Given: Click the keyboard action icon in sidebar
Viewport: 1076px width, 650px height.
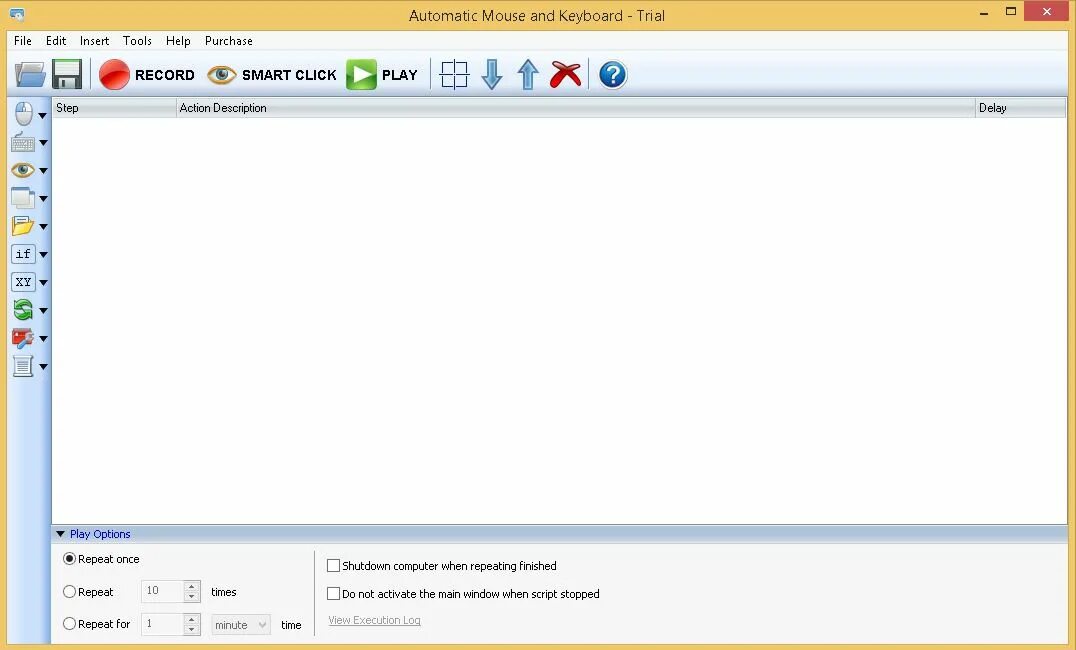Looking at the screenshot, I should pos(23,142).
